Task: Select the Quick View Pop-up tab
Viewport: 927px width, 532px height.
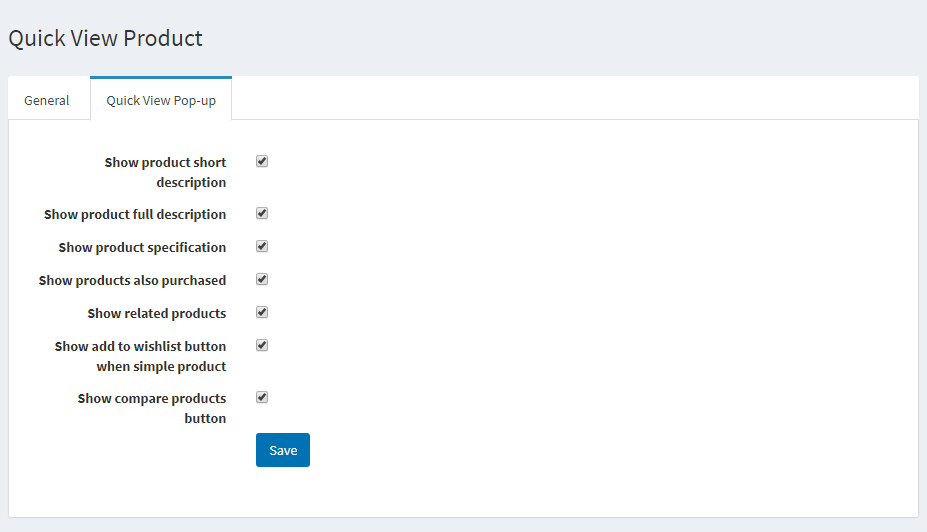Action: click(x=161, y=100)
